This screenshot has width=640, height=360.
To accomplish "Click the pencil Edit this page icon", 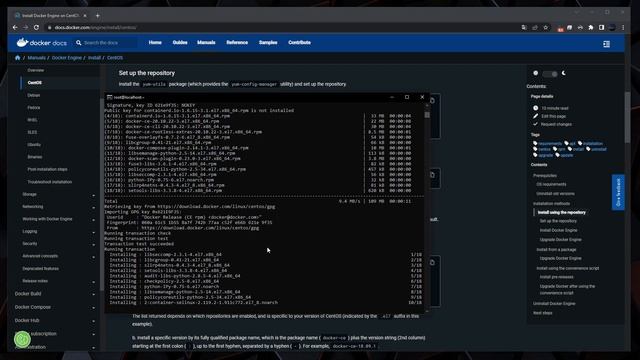I will tap(536, 116).
